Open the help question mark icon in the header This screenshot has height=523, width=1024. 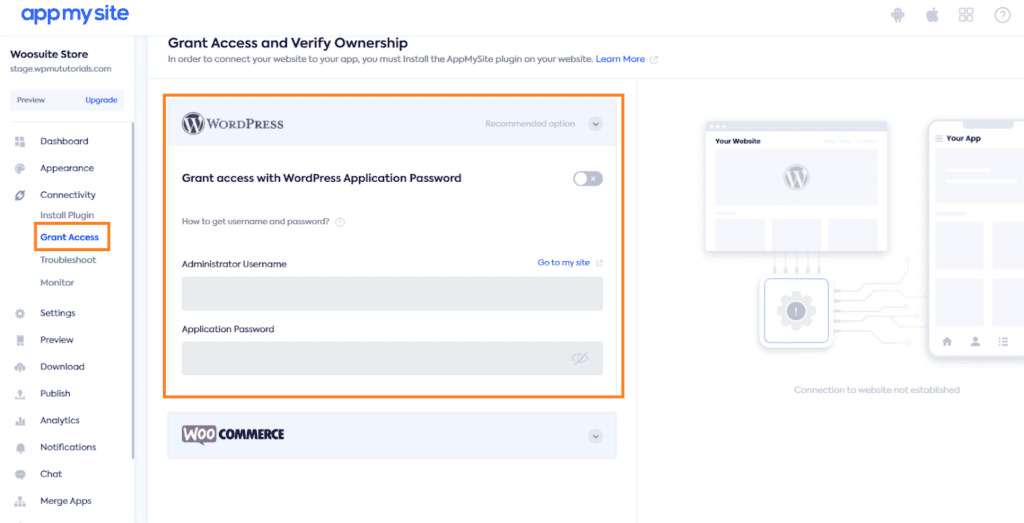point(1002,15)
